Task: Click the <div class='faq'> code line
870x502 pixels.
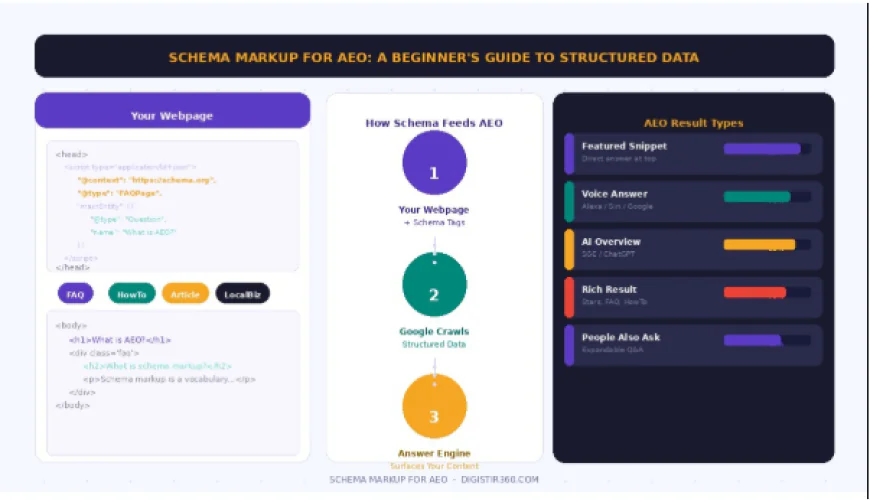Action: click(x=104, y=353)
